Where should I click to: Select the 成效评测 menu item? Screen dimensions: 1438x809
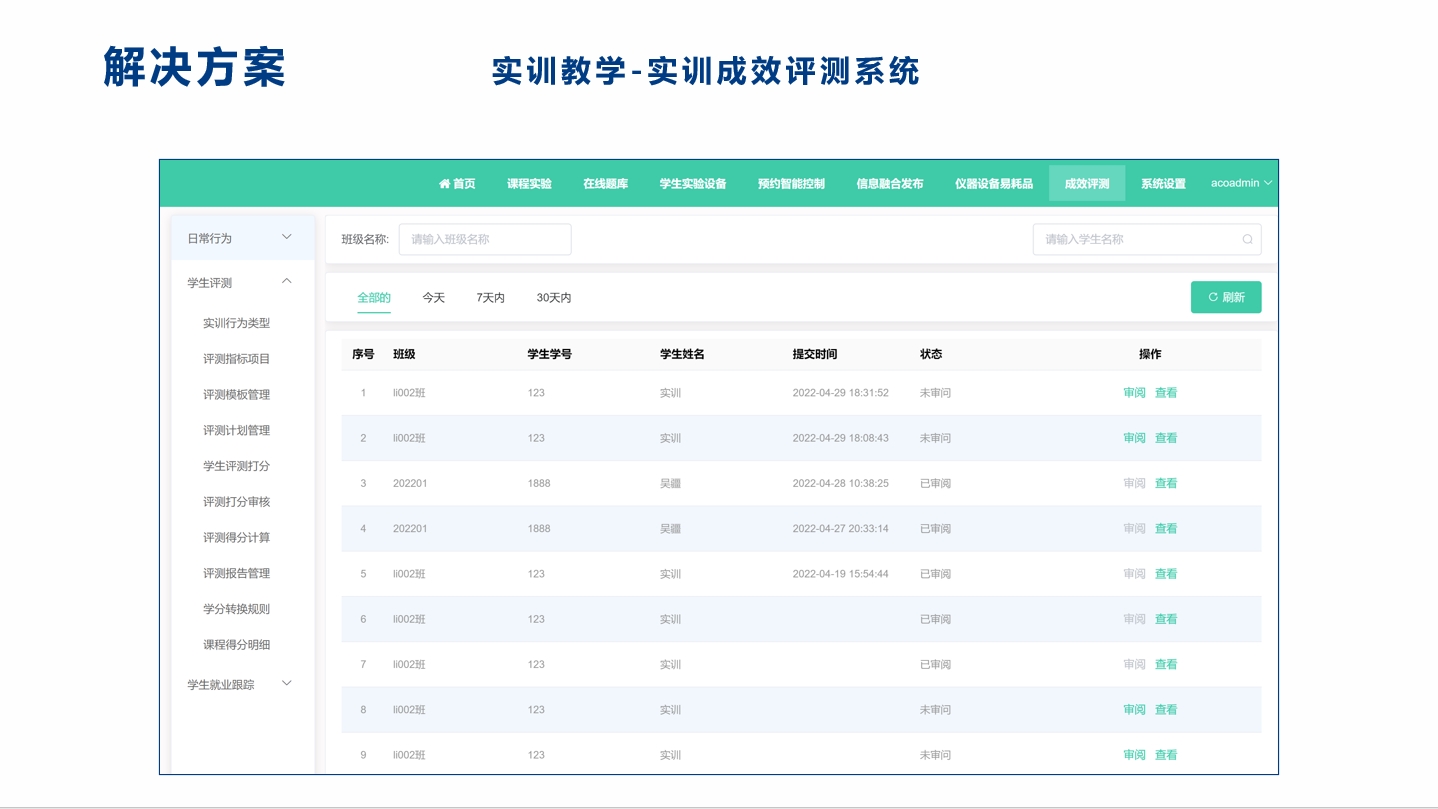click(1087, 184)
